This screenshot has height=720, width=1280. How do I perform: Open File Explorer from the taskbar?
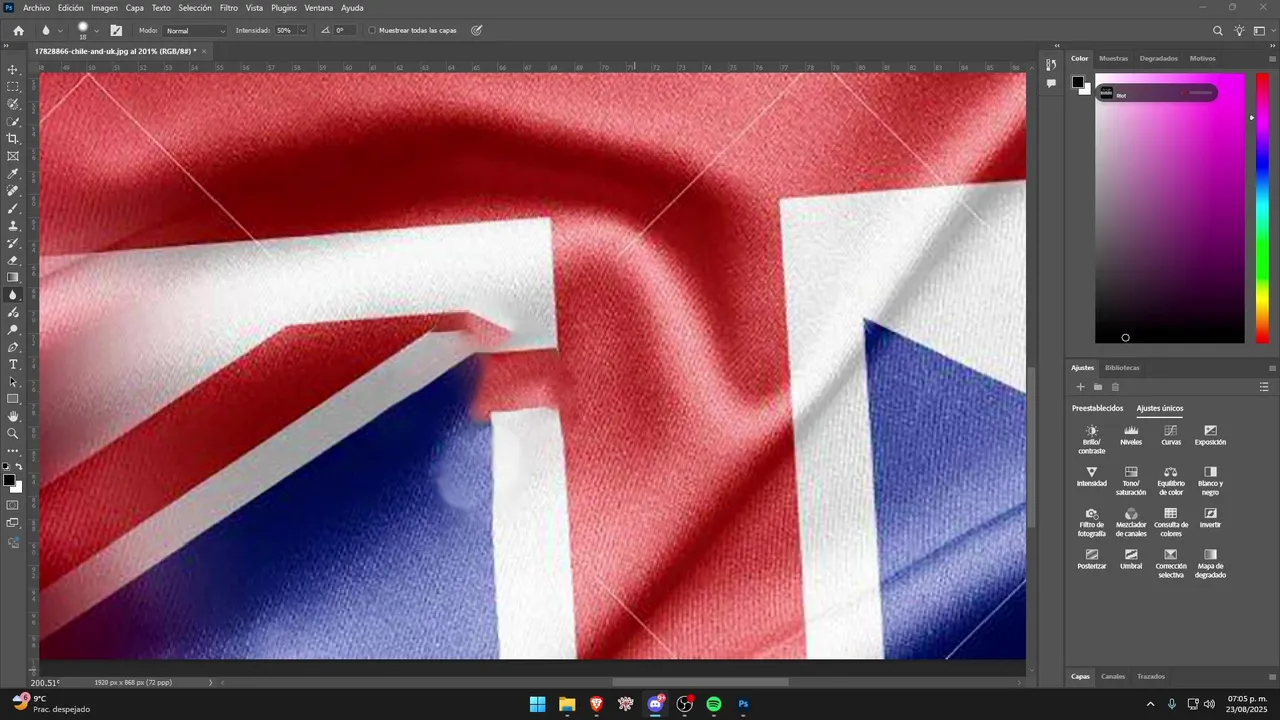tap(567, 704)
